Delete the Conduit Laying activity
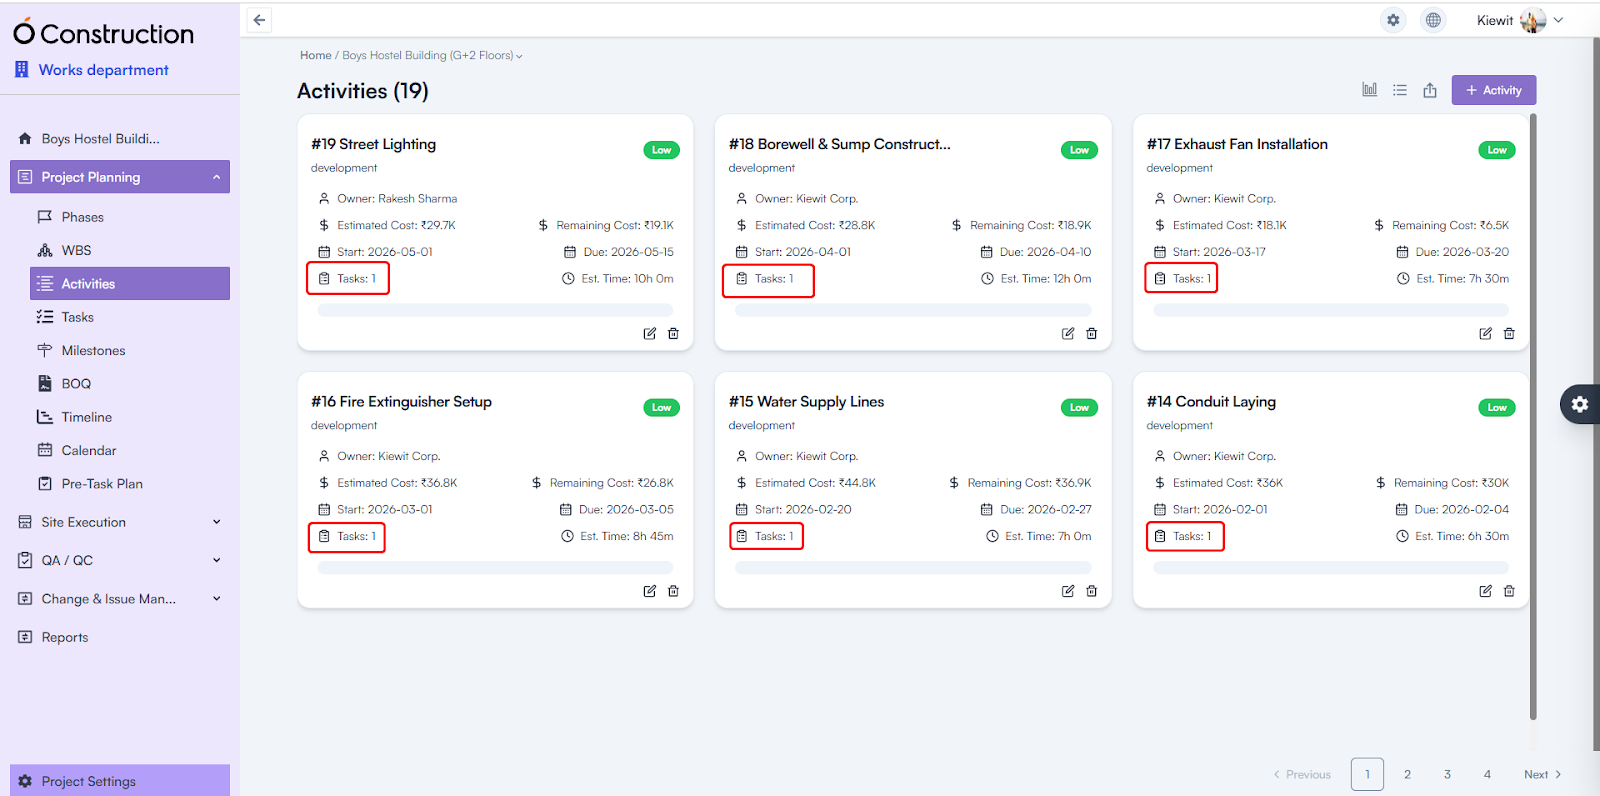Image resolution: width=1600 pixels, height=796 pixels. [x=1509, y=591]
